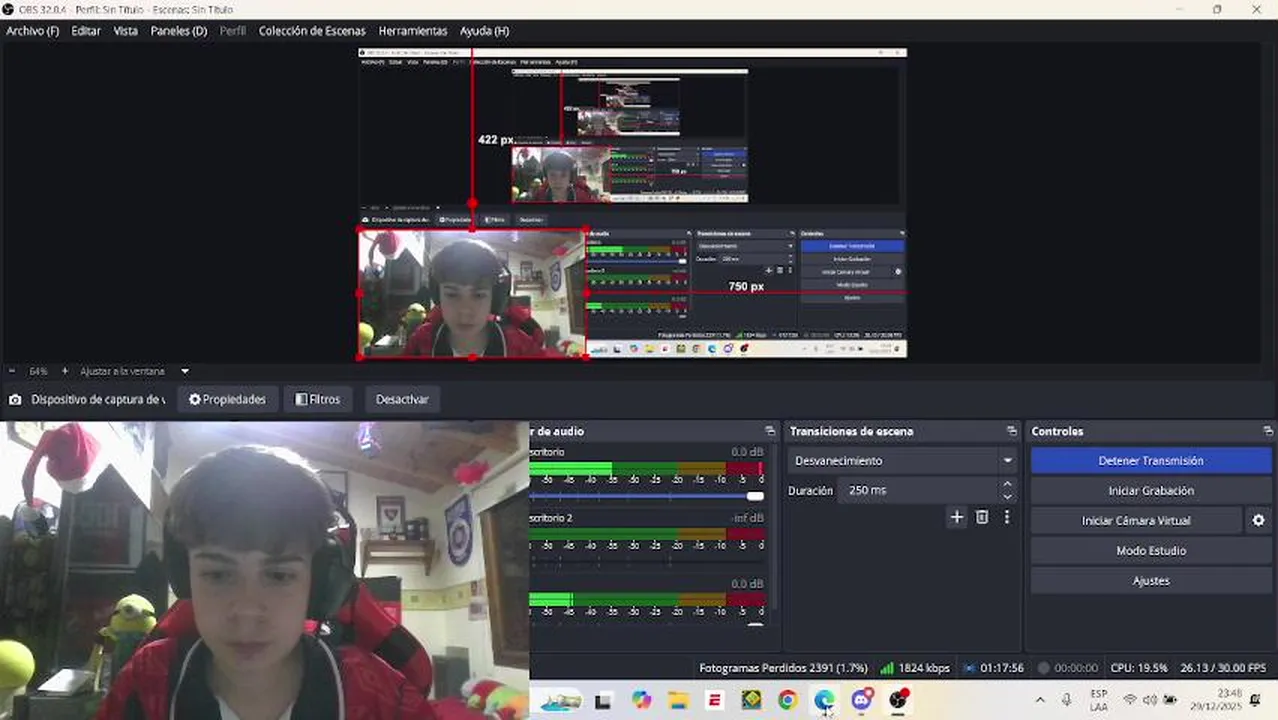Open source Propiedades
Screen dimensions: 1278x720
tap(227, 399)
